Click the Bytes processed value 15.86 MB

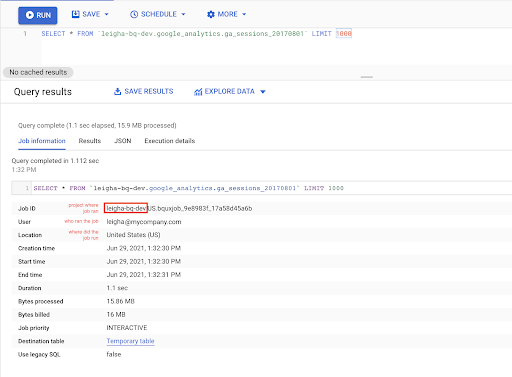point(121,301)
